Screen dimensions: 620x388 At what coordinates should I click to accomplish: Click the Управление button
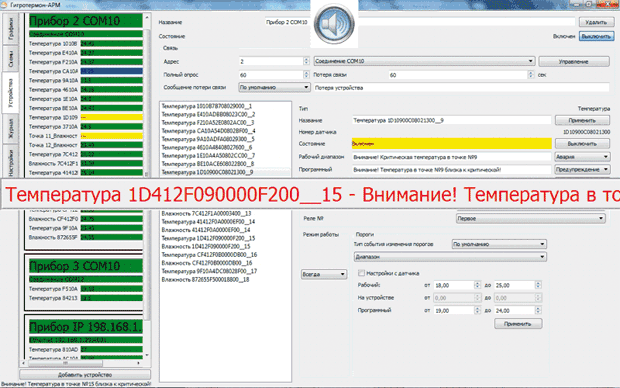coord(573,62)
